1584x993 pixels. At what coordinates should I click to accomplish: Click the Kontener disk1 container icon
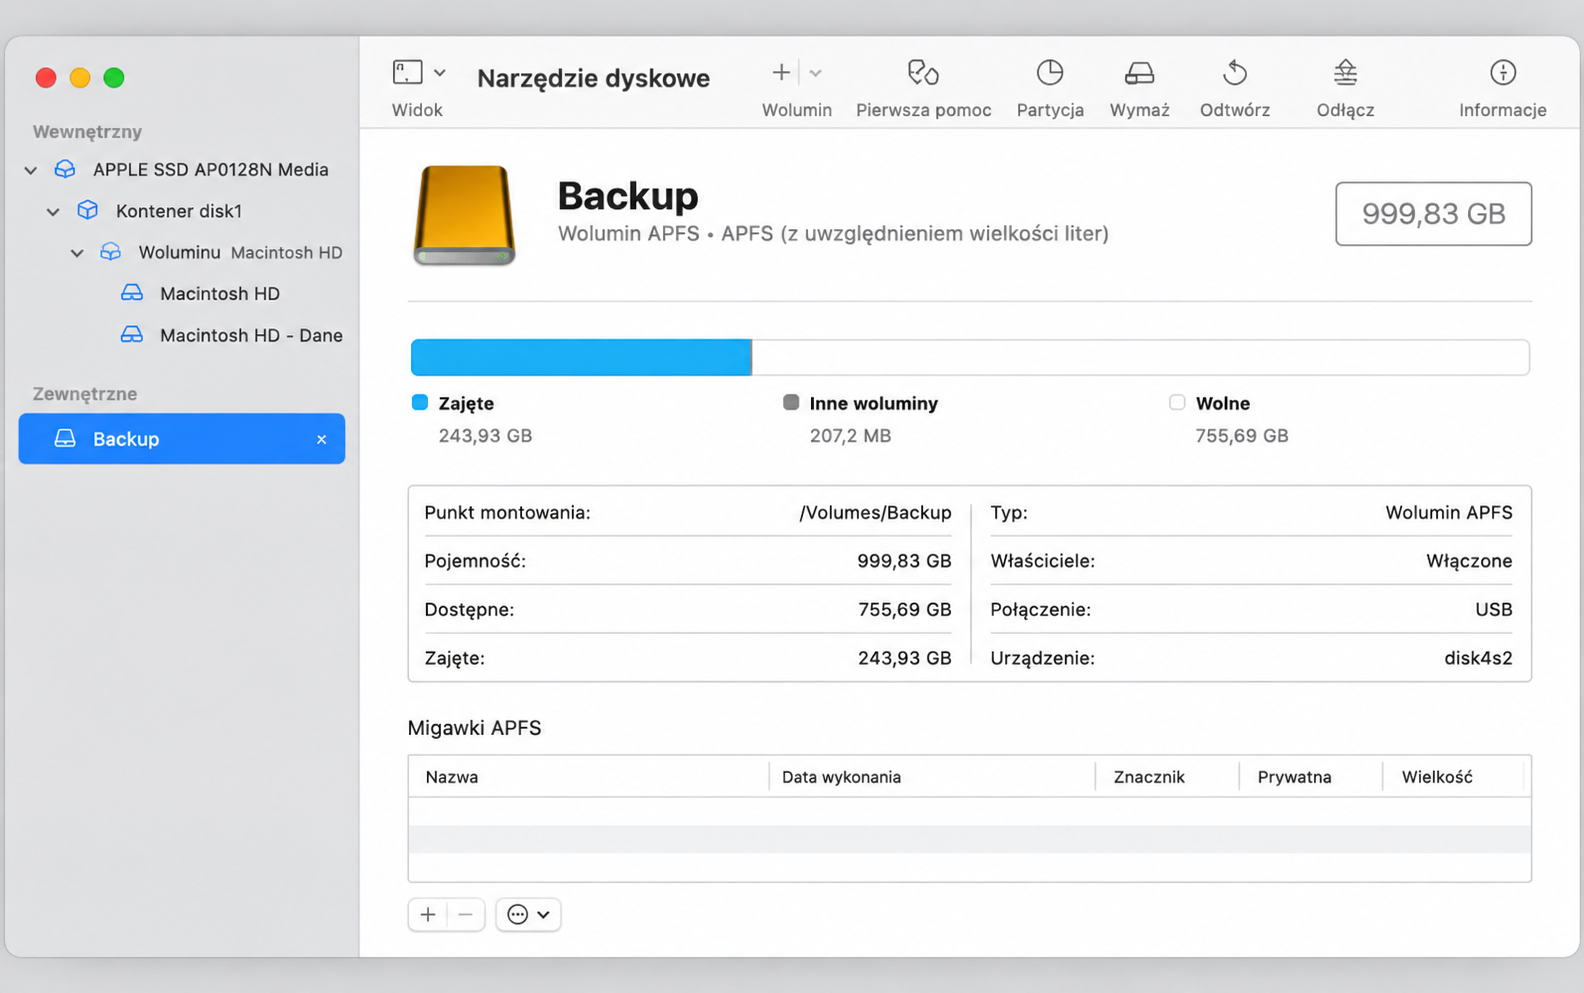pos(88,210)
